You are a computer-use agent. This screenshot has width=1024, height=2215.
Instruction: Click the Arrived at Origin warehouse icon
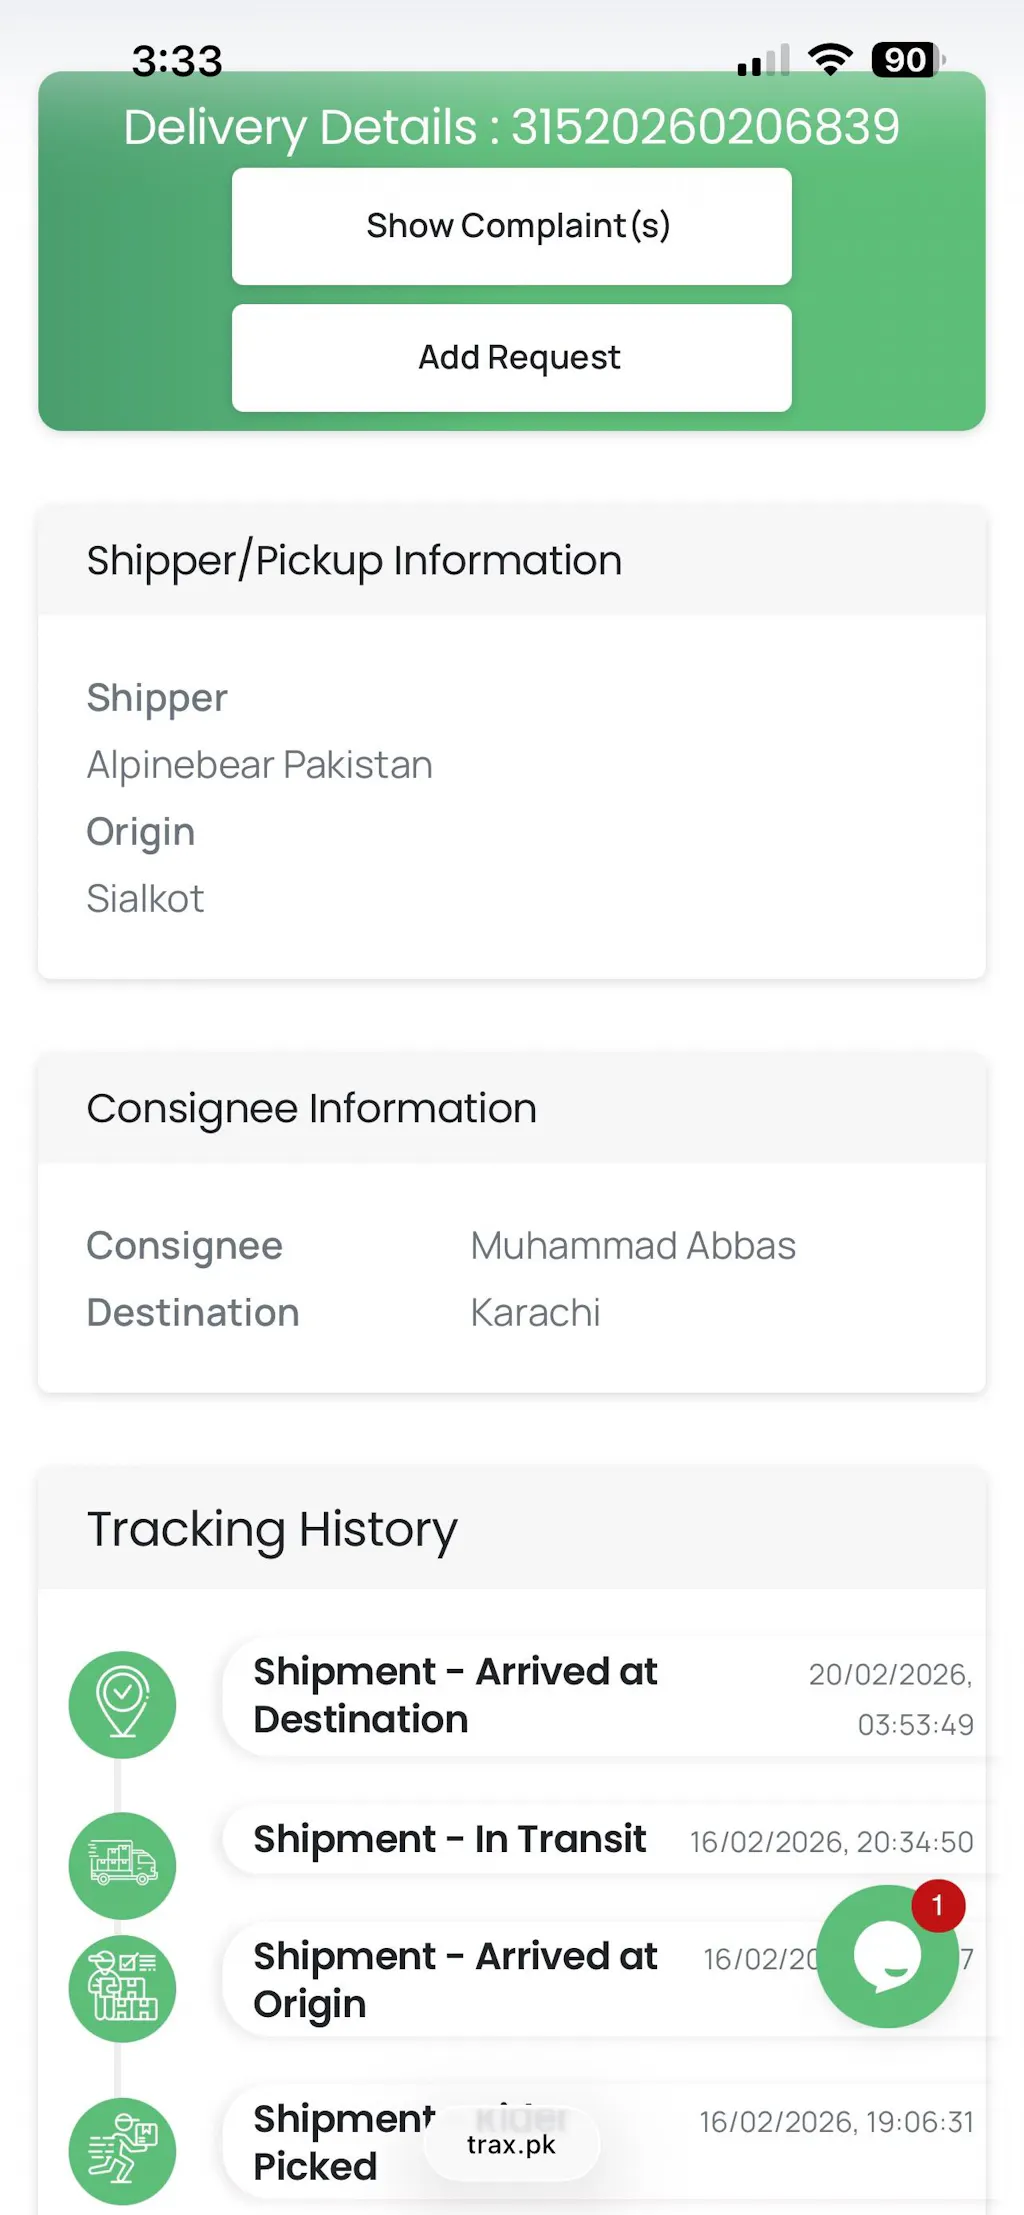click(x=122, y=1988)
